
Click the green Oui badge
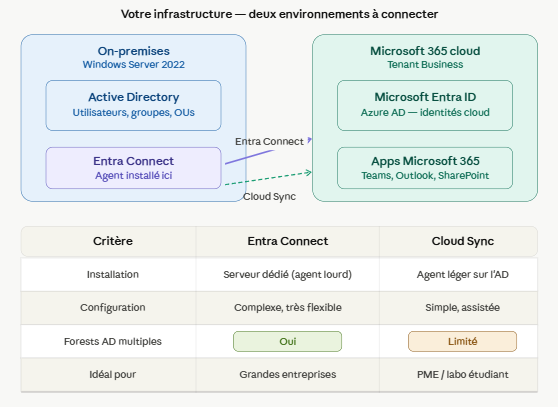288,342
